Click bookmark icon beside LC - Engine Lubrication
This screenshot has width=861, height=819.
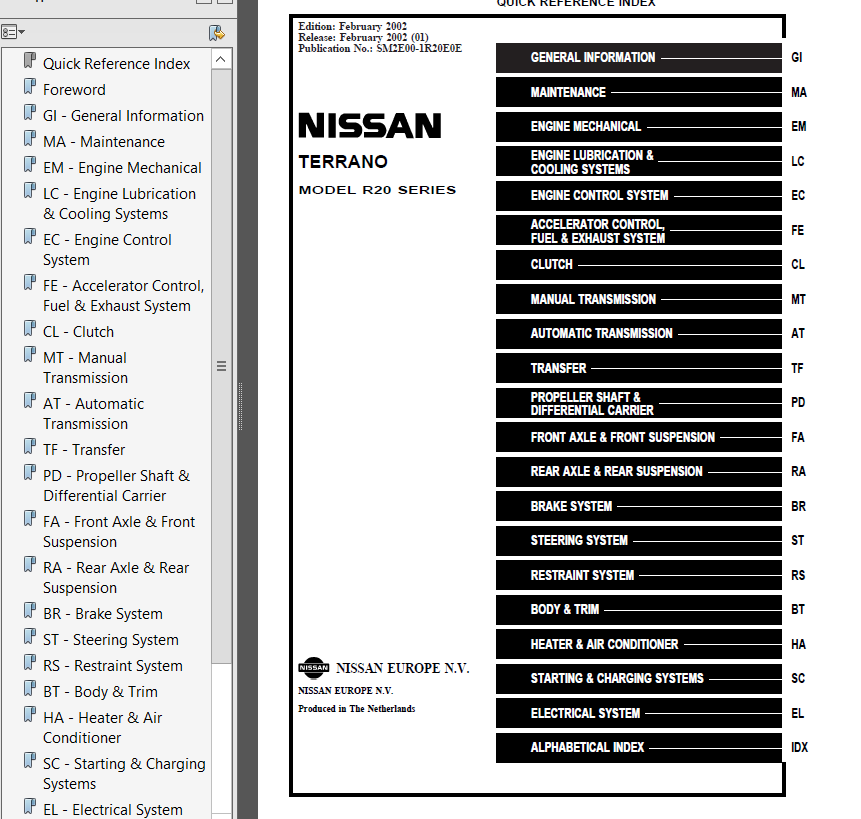point(30,190)
